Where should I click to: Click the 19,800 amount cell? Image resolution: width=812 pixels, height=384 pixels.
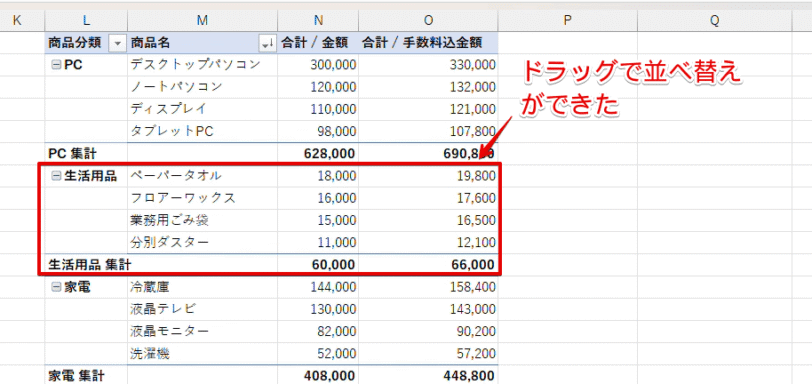point(428,176)
